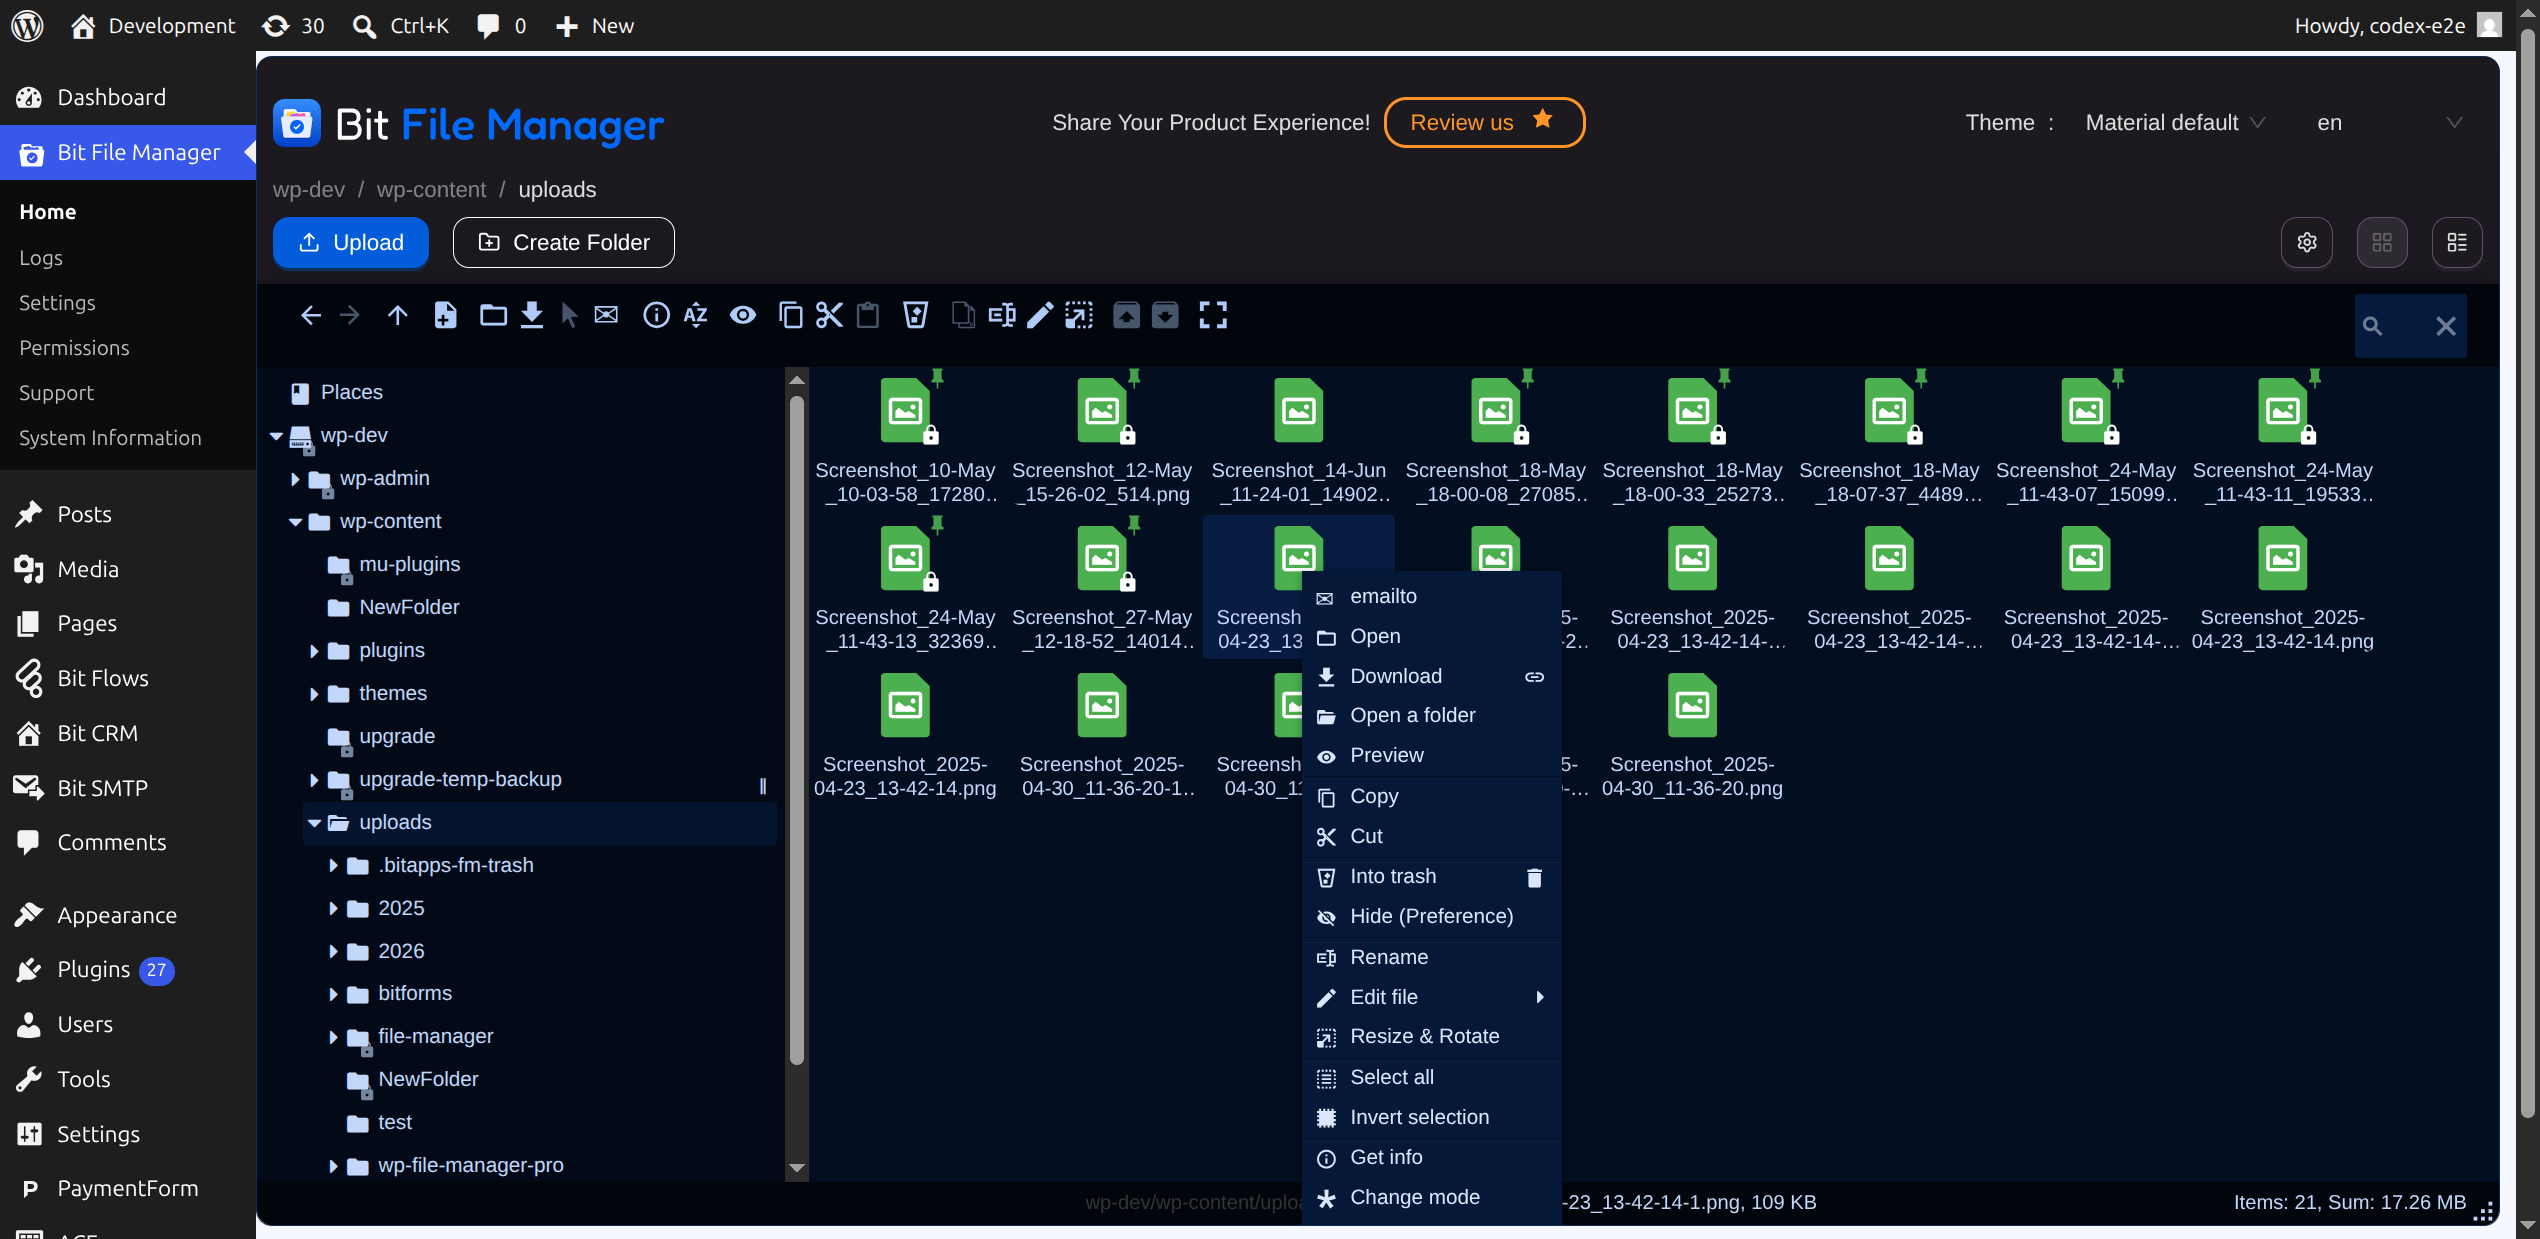Select the mu-plugins tree folder
Viewport: 2540px width, 1239px height.
point(409,565)
